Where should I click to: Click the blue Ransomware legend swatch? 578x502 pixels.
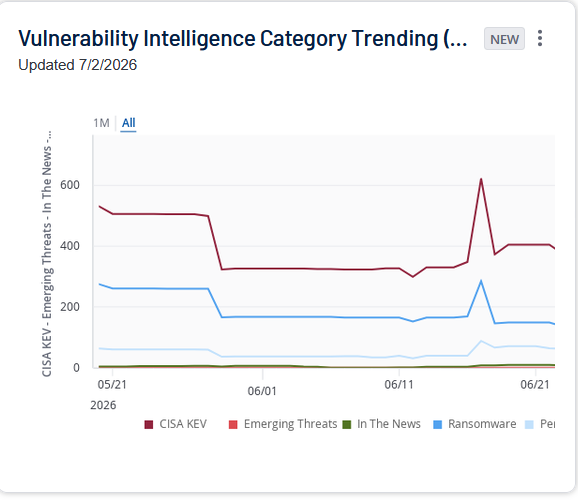[438, 425]
